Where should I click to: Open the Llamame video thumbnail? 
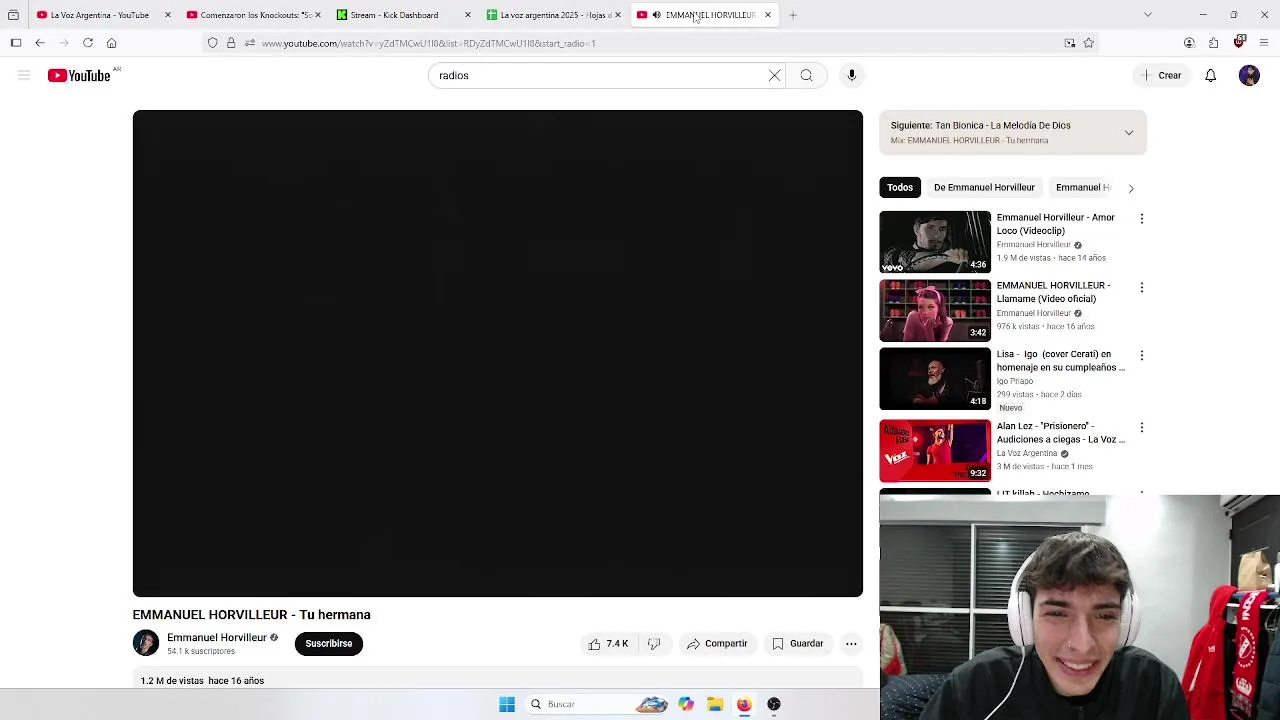tap(935, 310)
